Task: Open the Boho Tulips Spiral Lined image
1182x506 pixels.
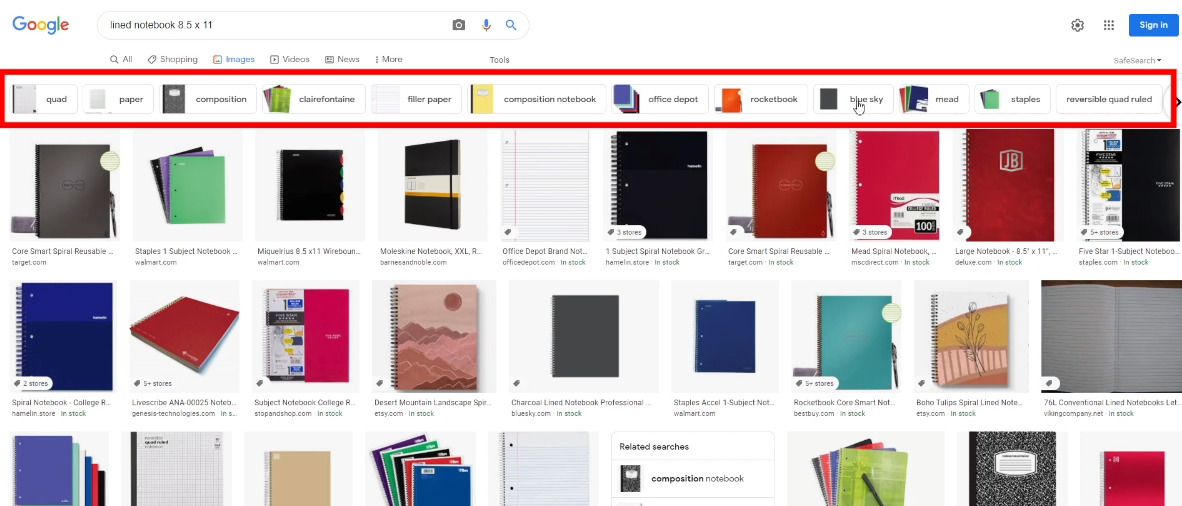Action: (x=972, y=336)
